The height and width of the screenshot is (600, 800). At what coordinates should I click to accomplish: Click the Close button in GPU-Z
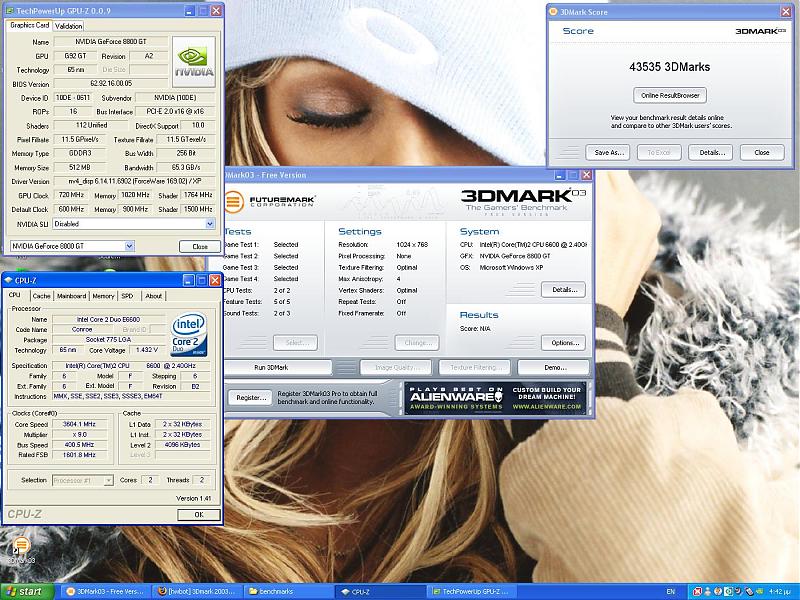click(199, 246)
